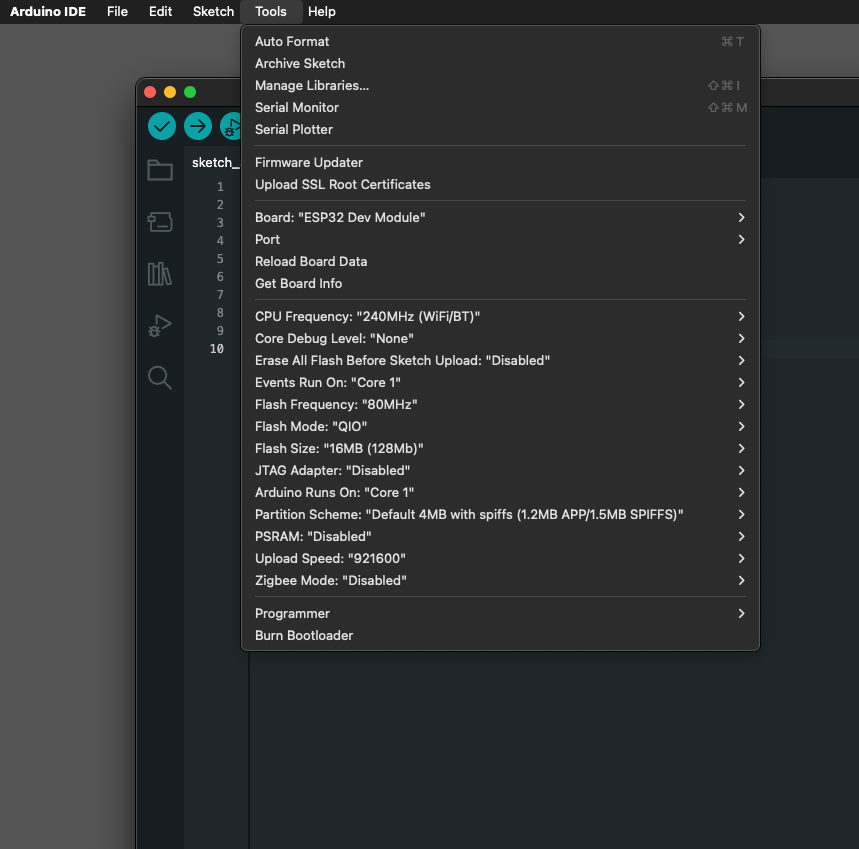Open the File menu
Screen dimensions: 859x849
(x=117, y=12)
